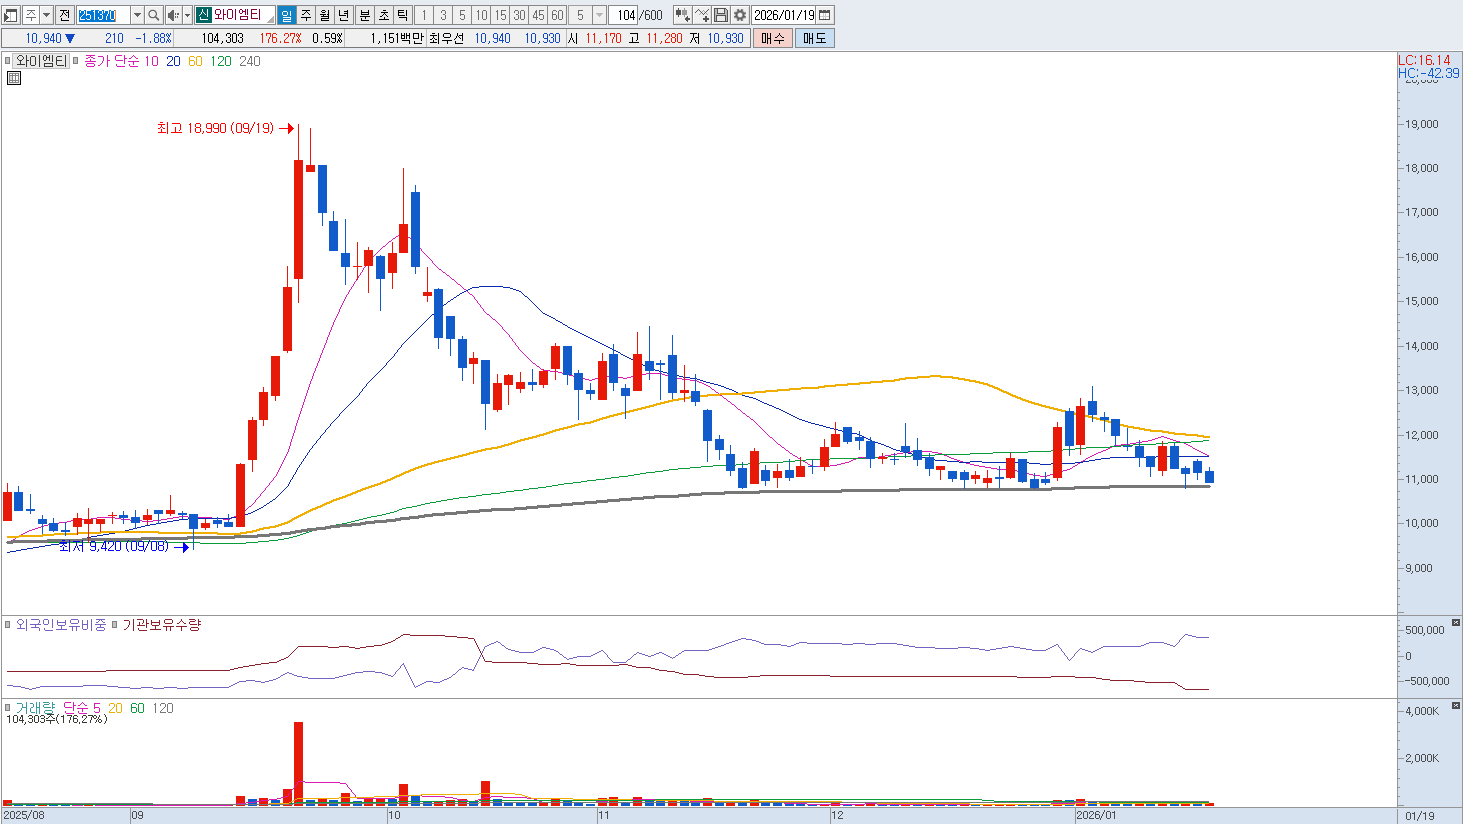Click the chart layout icon at top-left
This screenshot has width=1463, height=824.
coord(11,15)
